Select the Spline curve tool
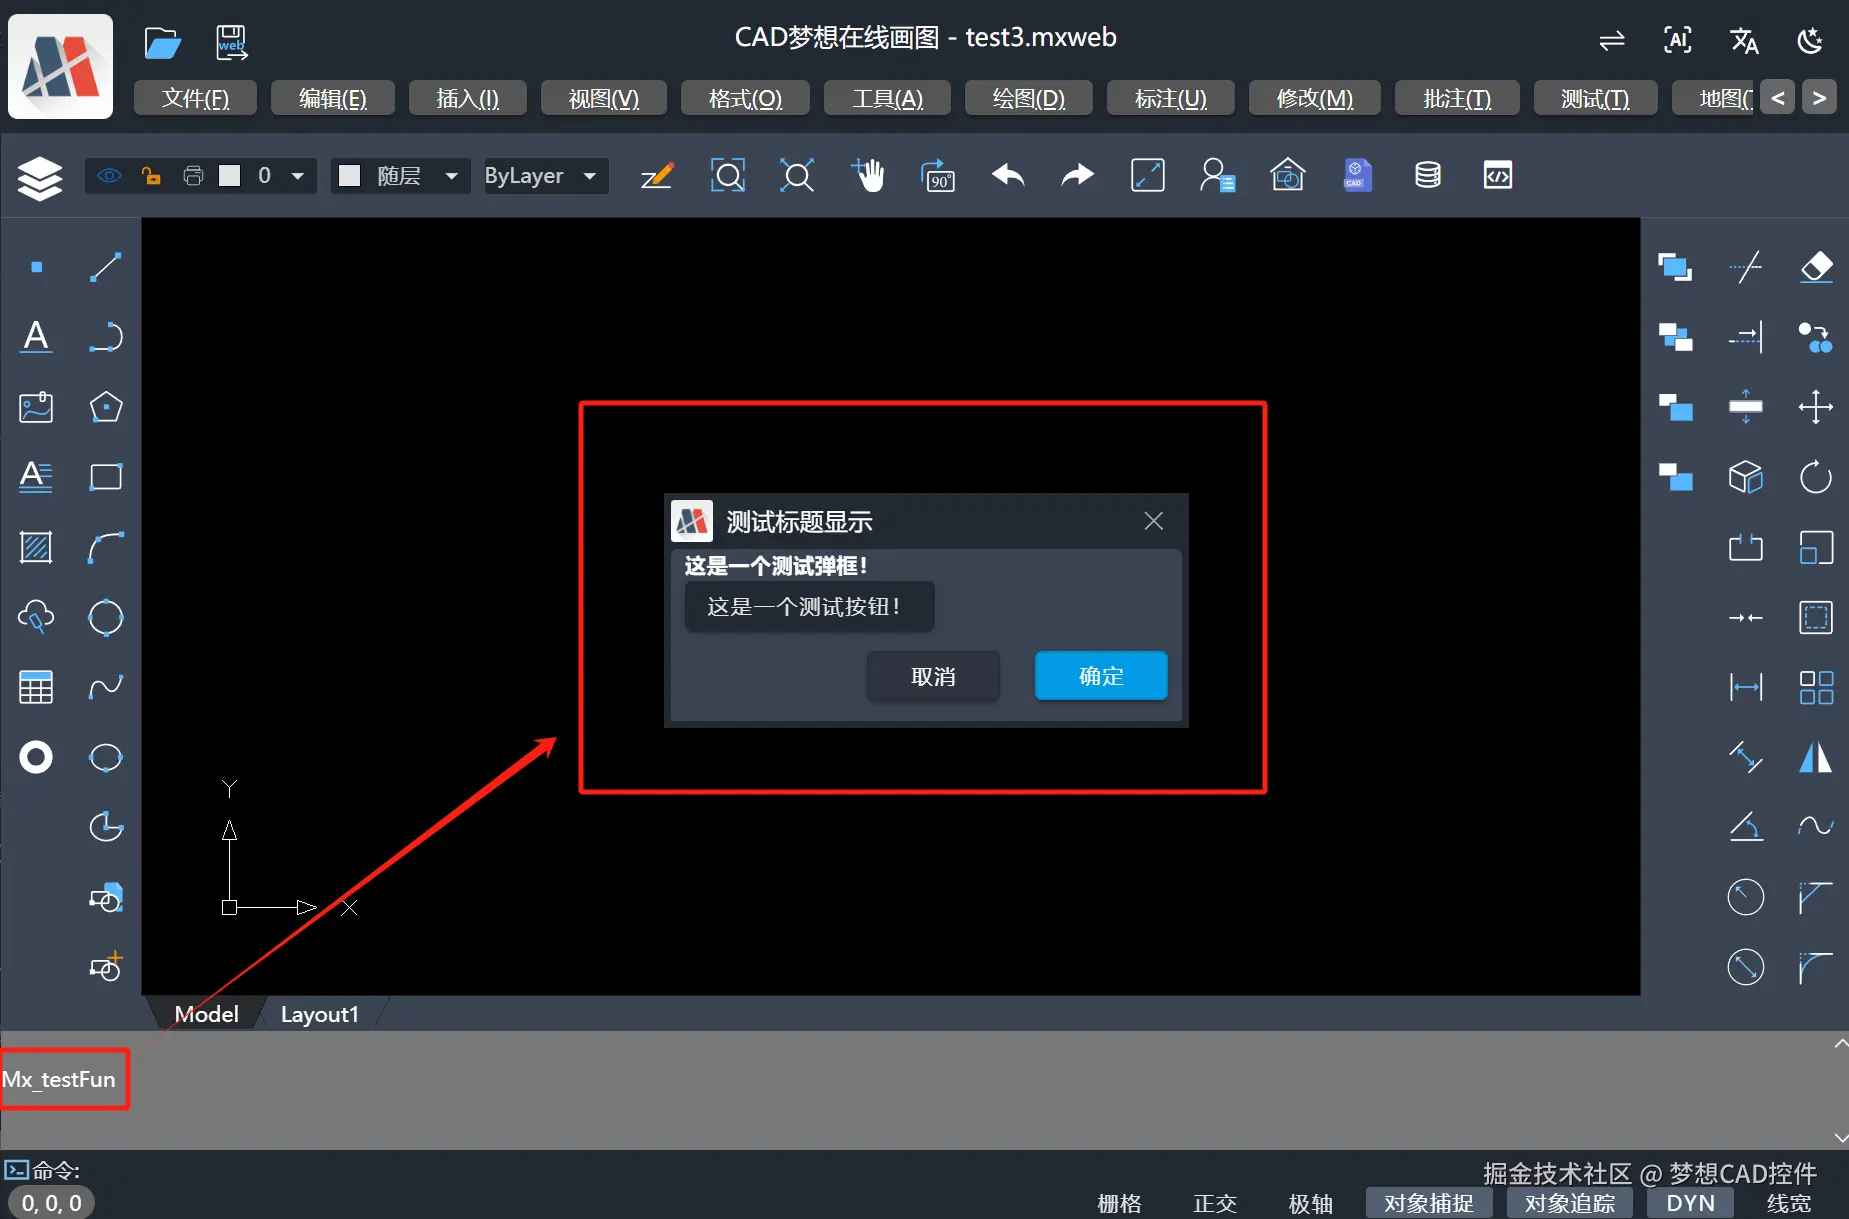Screen dimensions: 1849x1219 pos(106,687)
